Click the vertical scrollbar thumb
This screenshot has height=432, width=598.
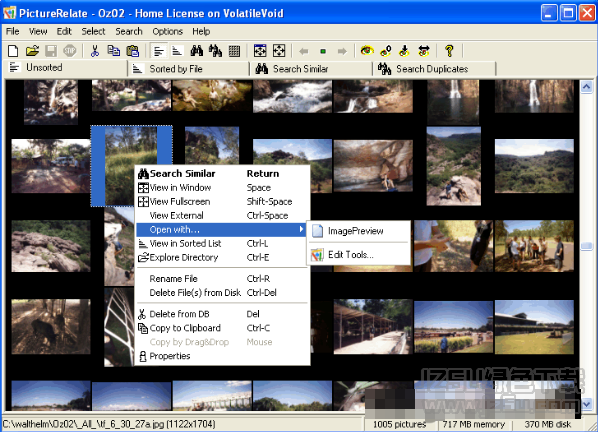tap(586, 246)
